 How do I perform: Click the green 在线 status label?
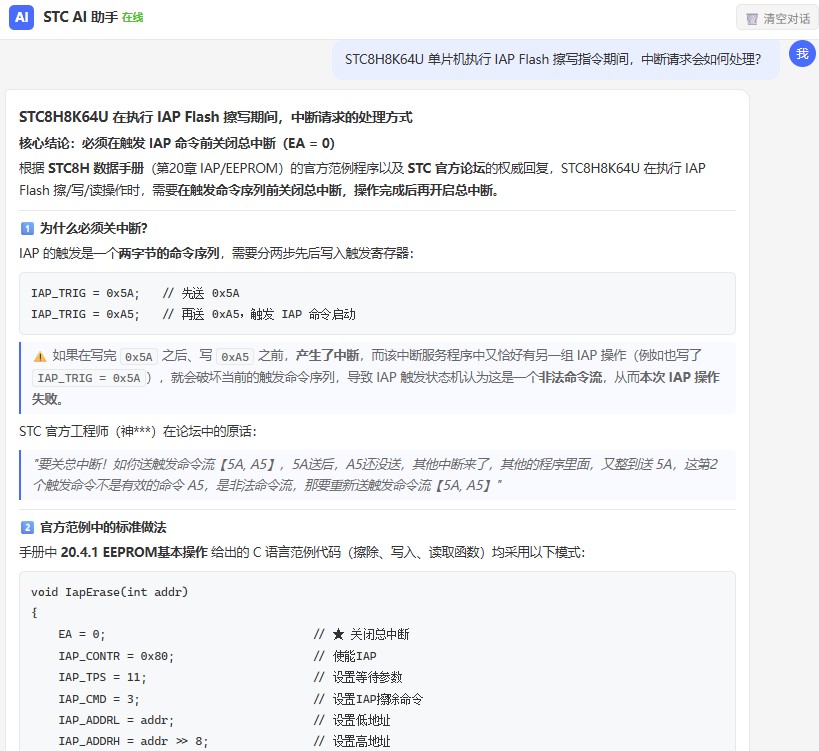tap(133, 18)
